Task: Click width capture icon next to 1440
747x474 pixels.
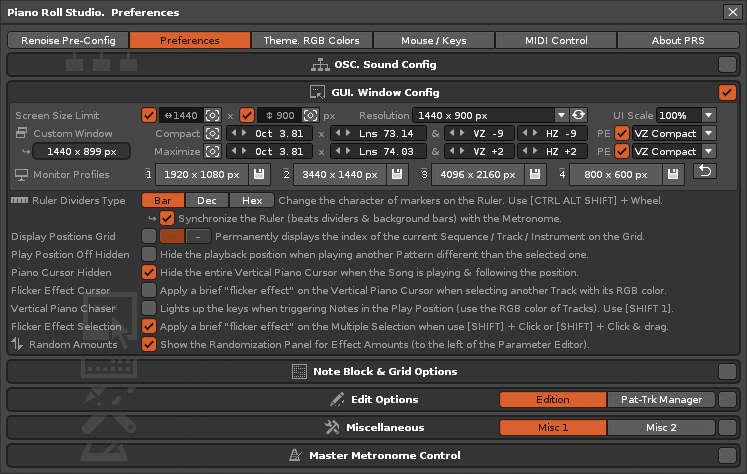Action: 212,115
